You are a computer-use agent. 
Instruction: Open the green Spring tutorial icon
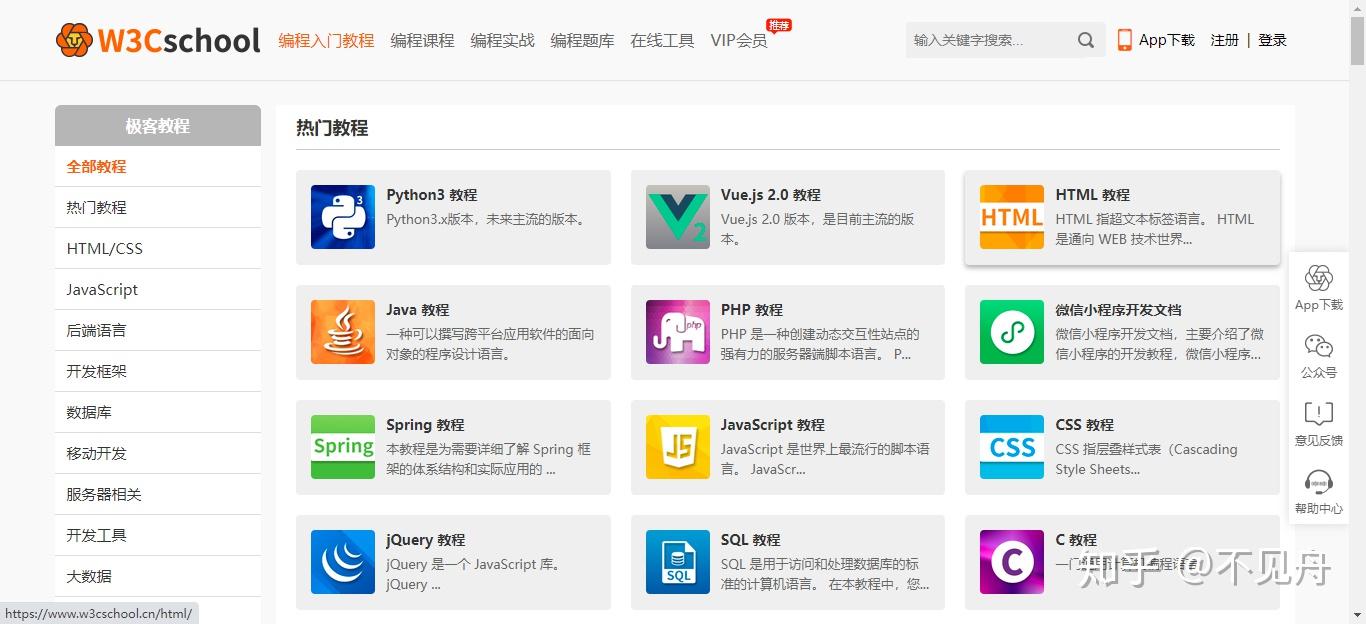point(343,447)
